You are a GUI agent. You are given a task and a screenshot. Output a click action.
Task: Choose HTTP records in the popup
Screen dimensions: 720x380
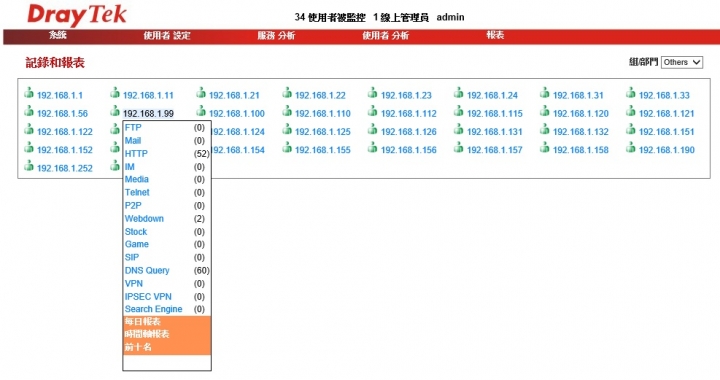pos(136,154)
